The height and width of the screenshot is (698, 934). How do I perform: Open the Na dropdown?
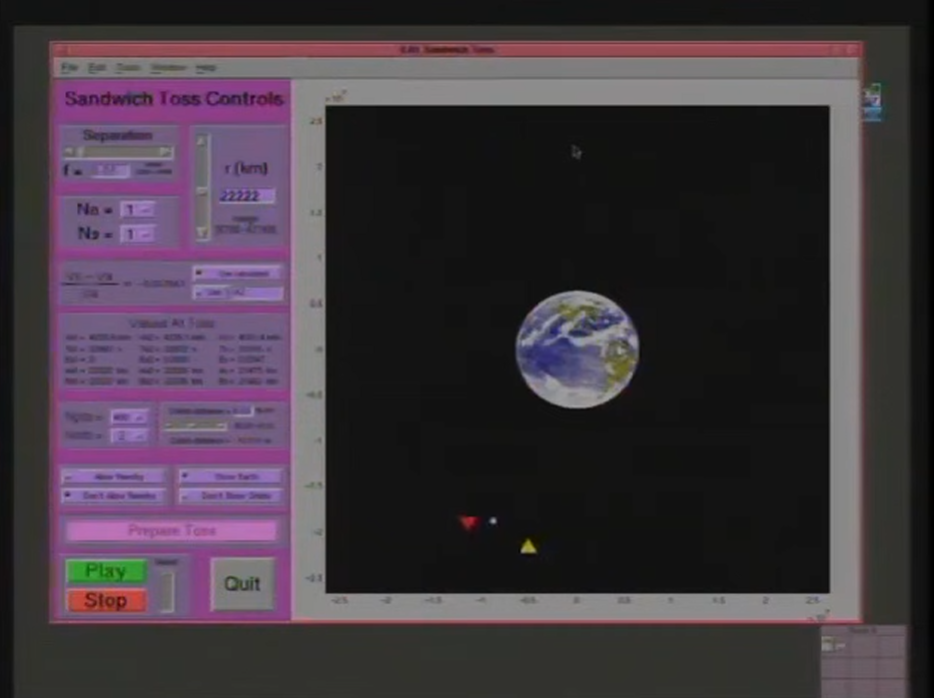(138, 210)
